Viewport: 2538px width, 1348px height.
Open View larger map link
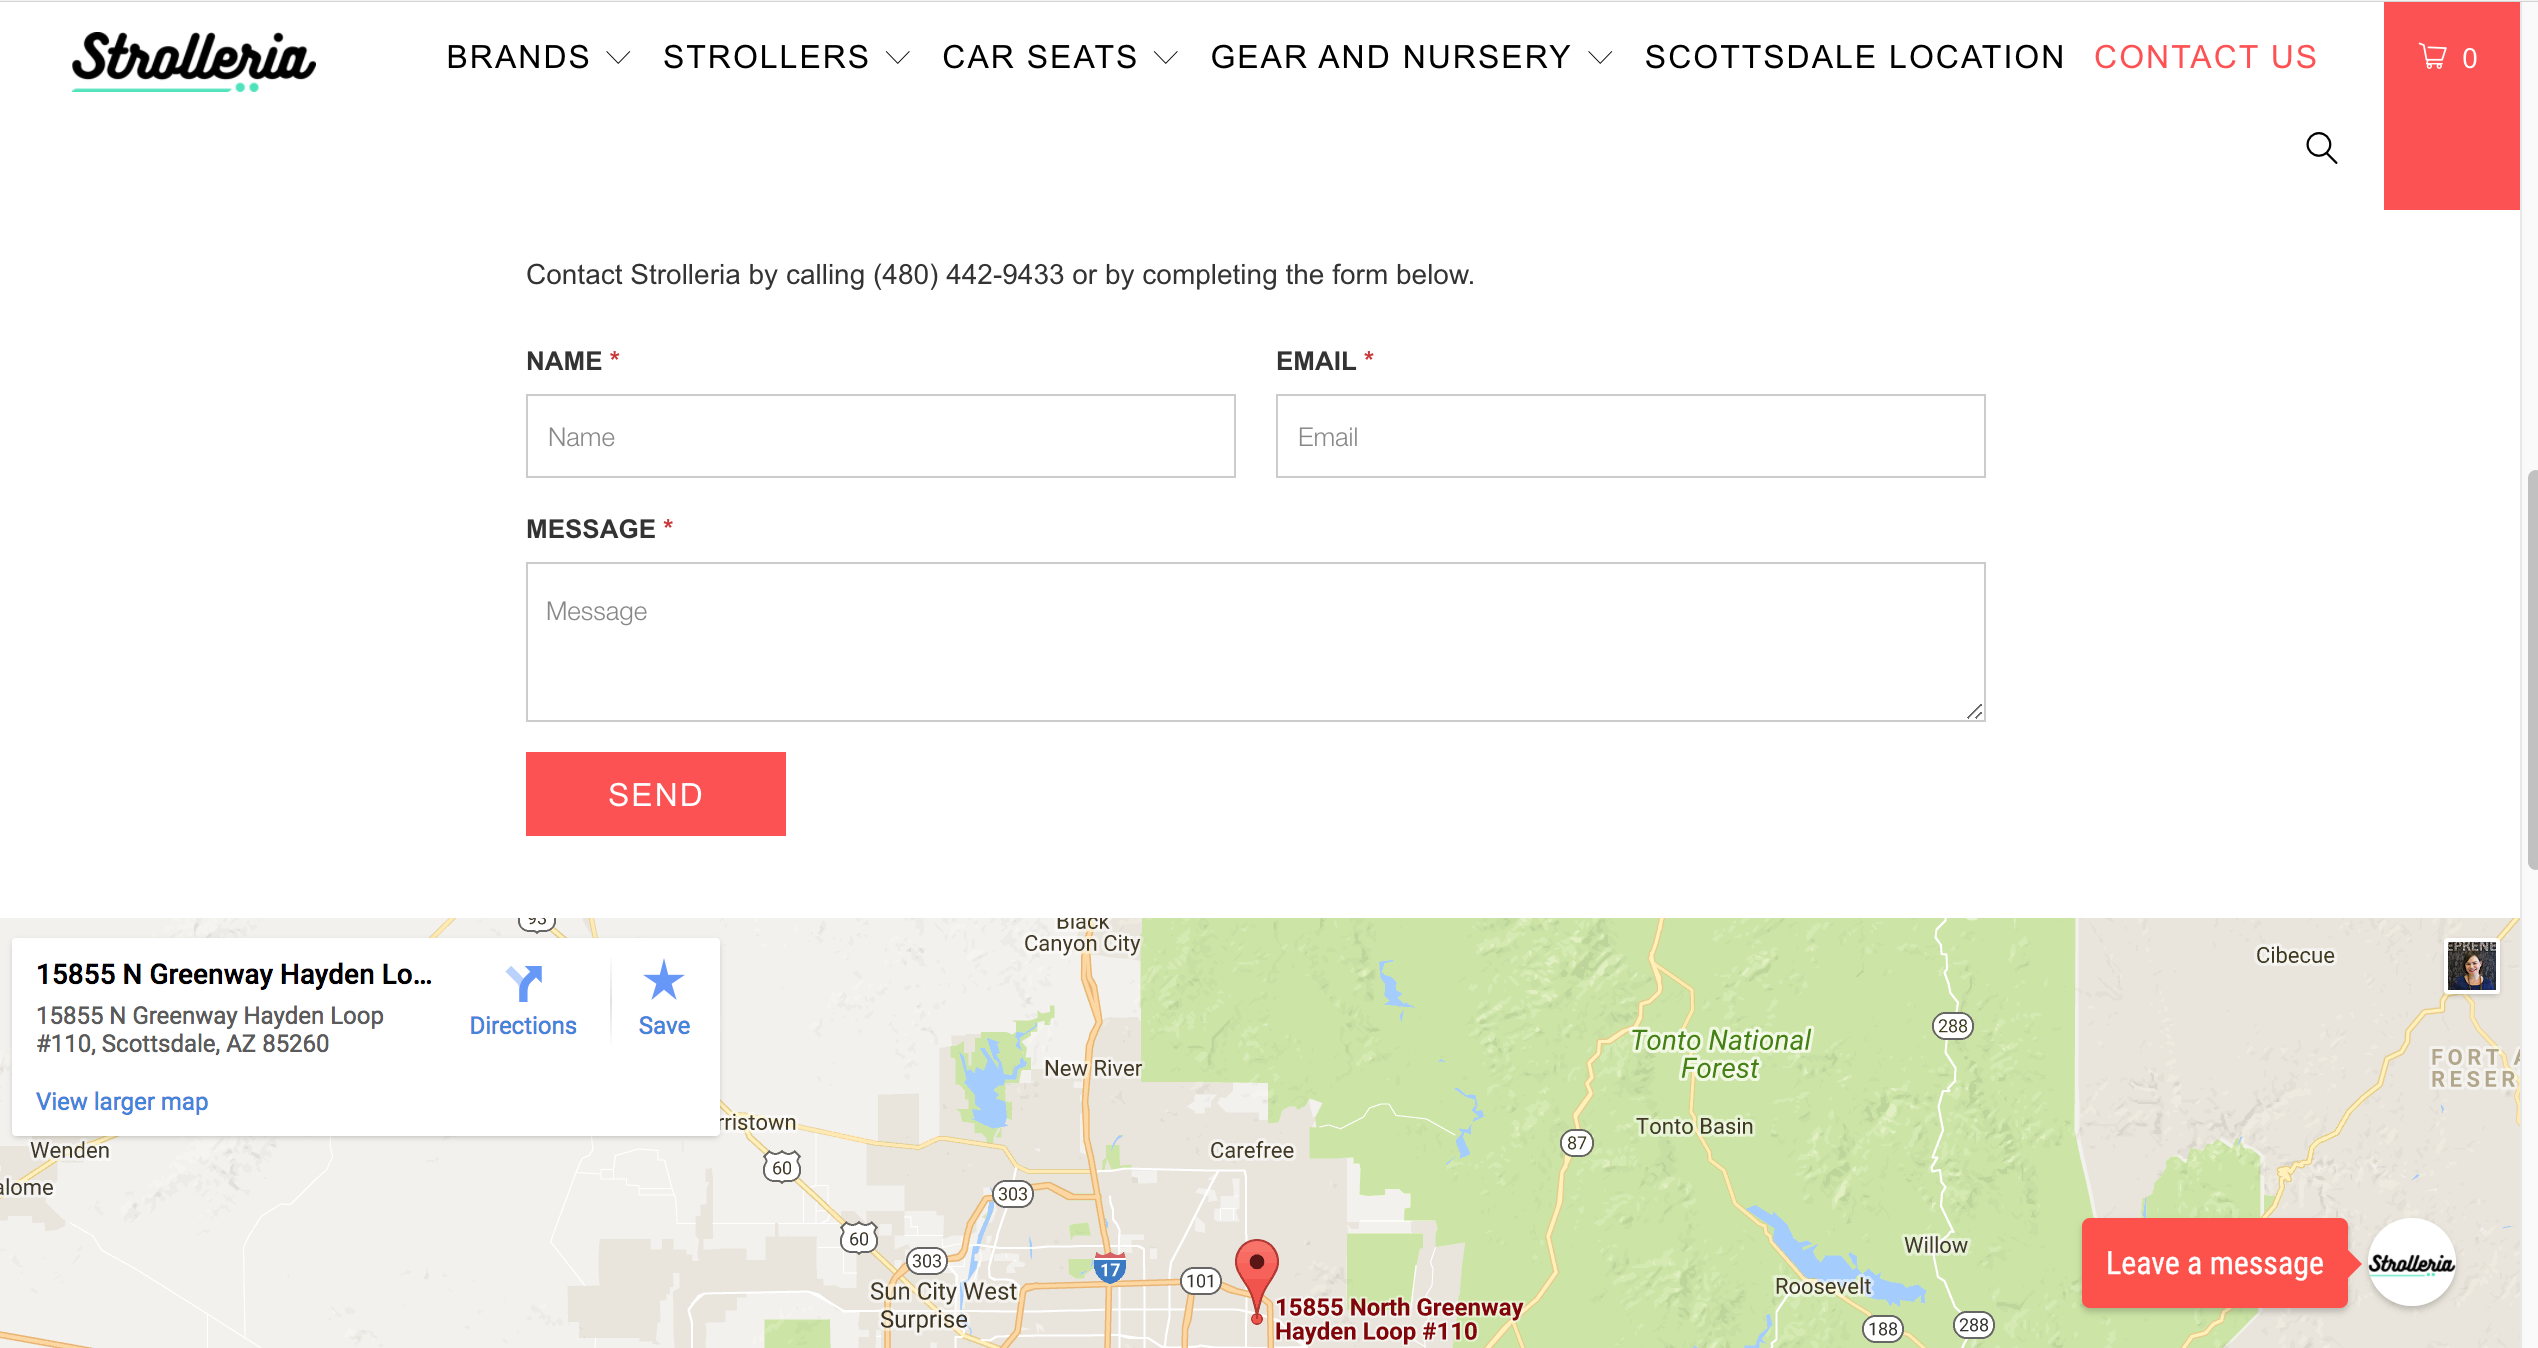pyautogui.click(x=122, y=1101)
